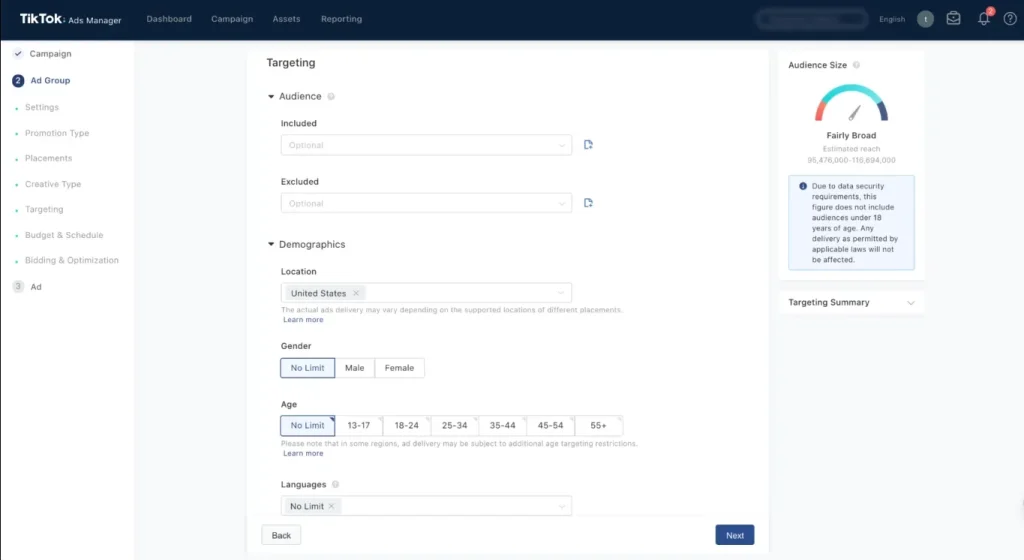Open the notifications bell icon
Viewport: 1024px width, 560px height.
tap(984, 19)
